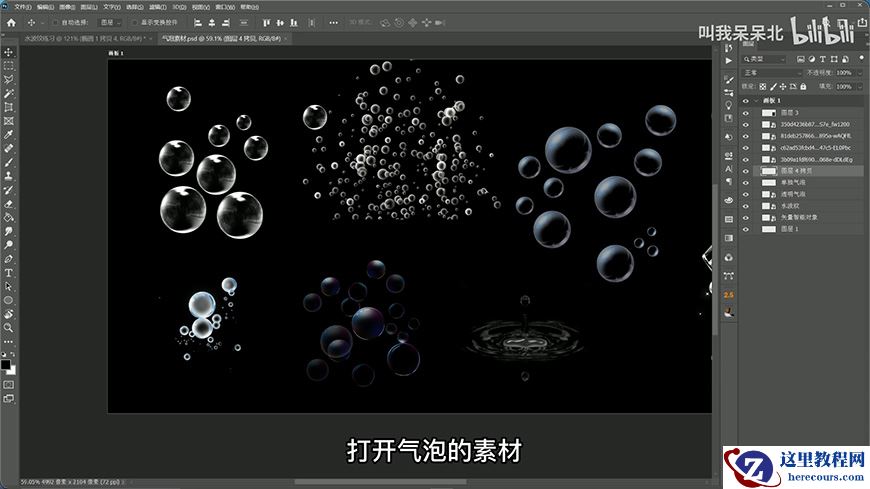Viewport: 870px width, 489px height.
Task: Open the layer filter 类型 dropdown
Action: [x=763, y=59]
